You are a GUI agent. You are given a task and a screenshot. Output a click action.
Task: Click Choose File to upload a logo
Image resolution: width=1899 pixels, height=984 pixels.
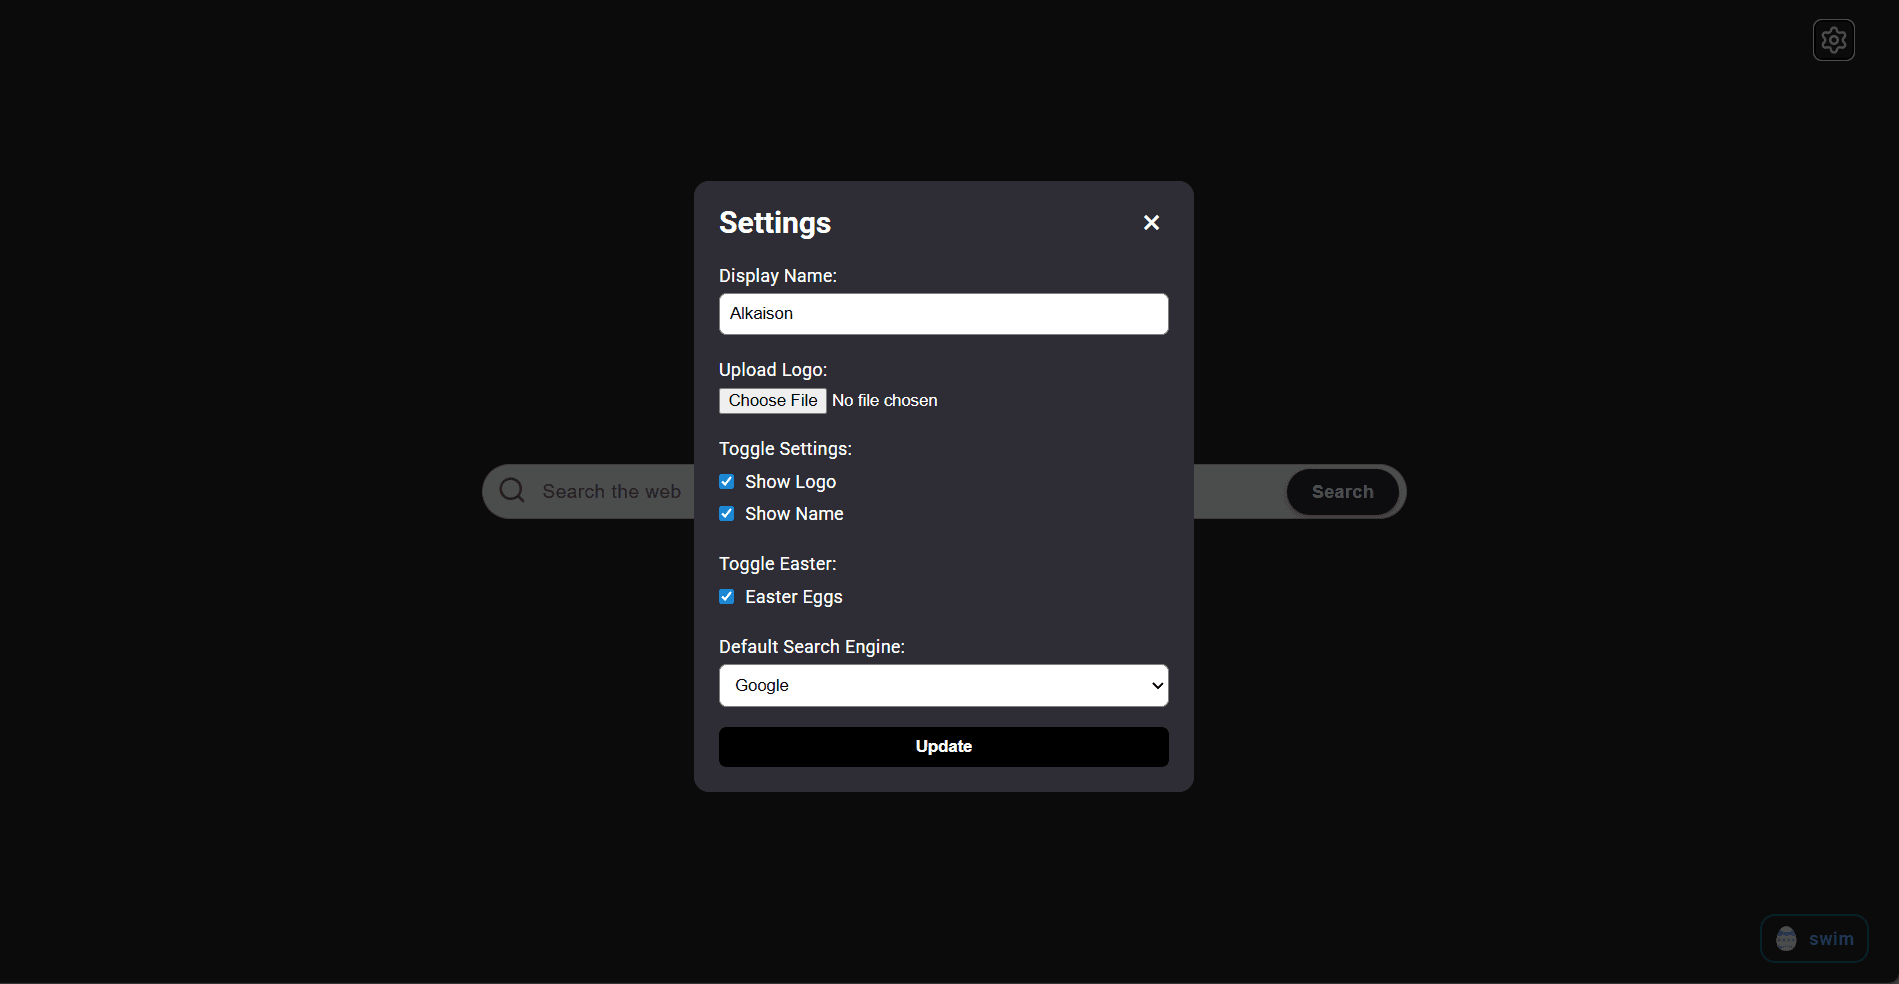[x=771, y=400]
